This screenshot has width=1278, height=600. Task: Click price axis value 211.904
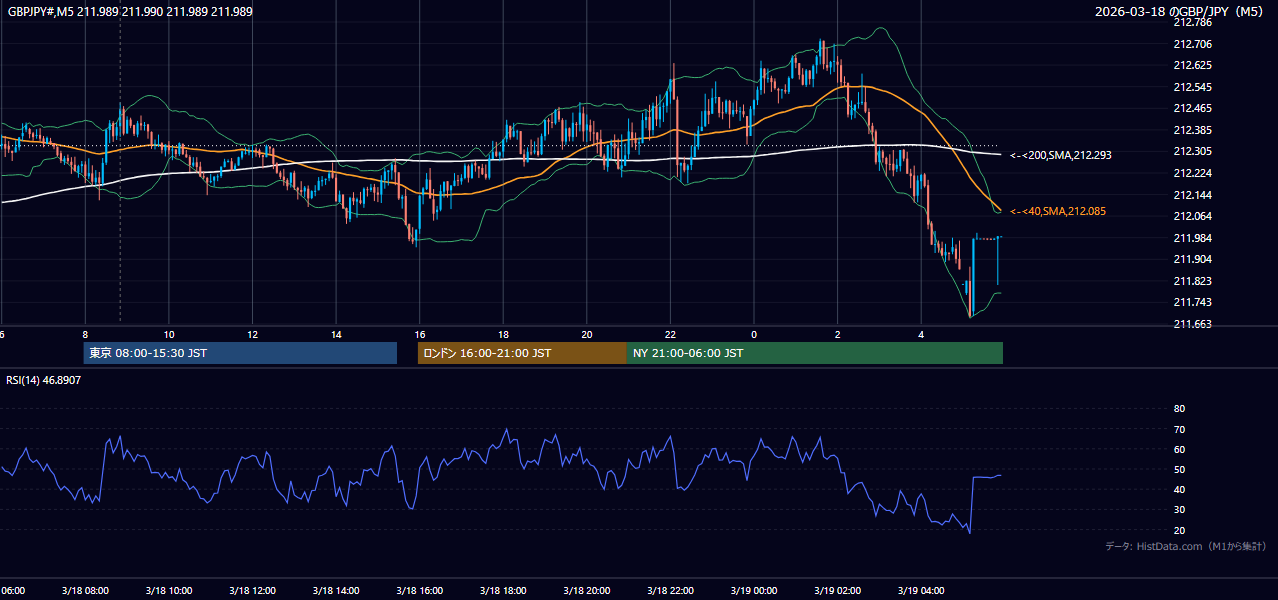pos(1192,259)
